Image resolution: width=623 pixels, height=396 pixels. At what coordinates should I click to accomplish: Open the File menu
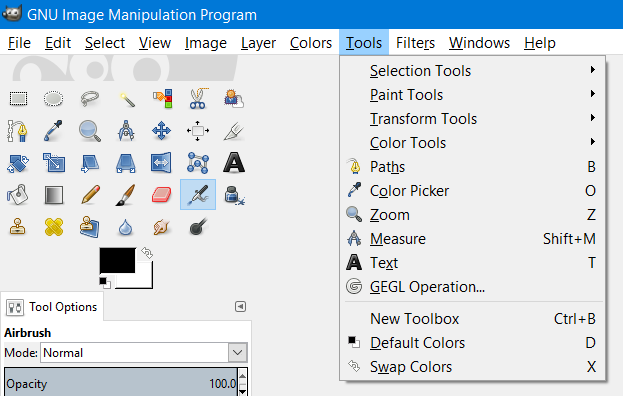(19, 42)
